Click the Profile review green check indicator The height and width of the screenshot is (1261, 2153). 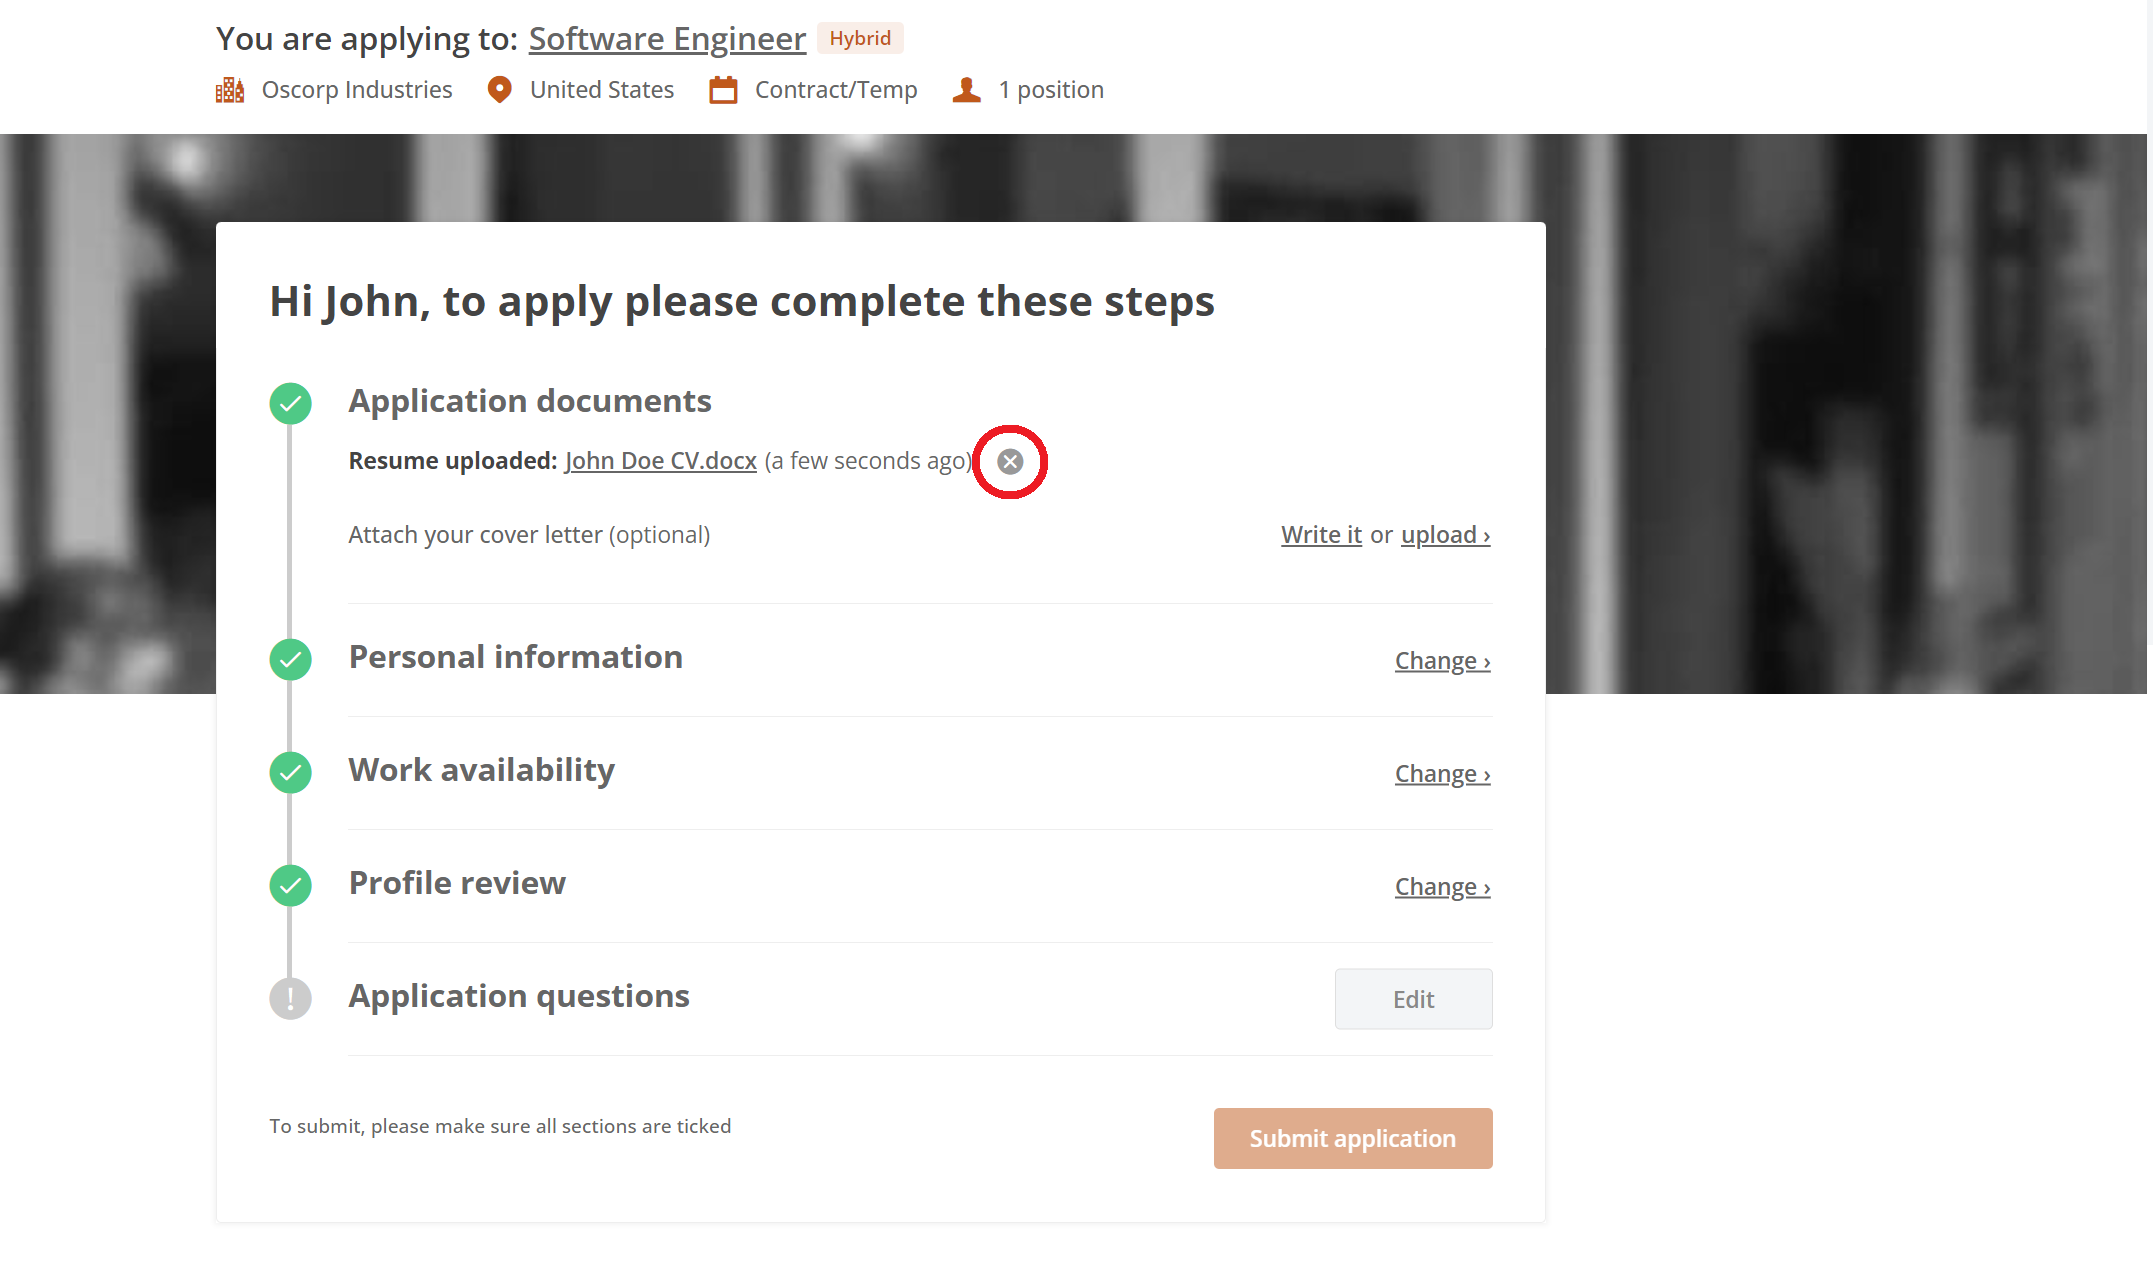coord(290,885)
